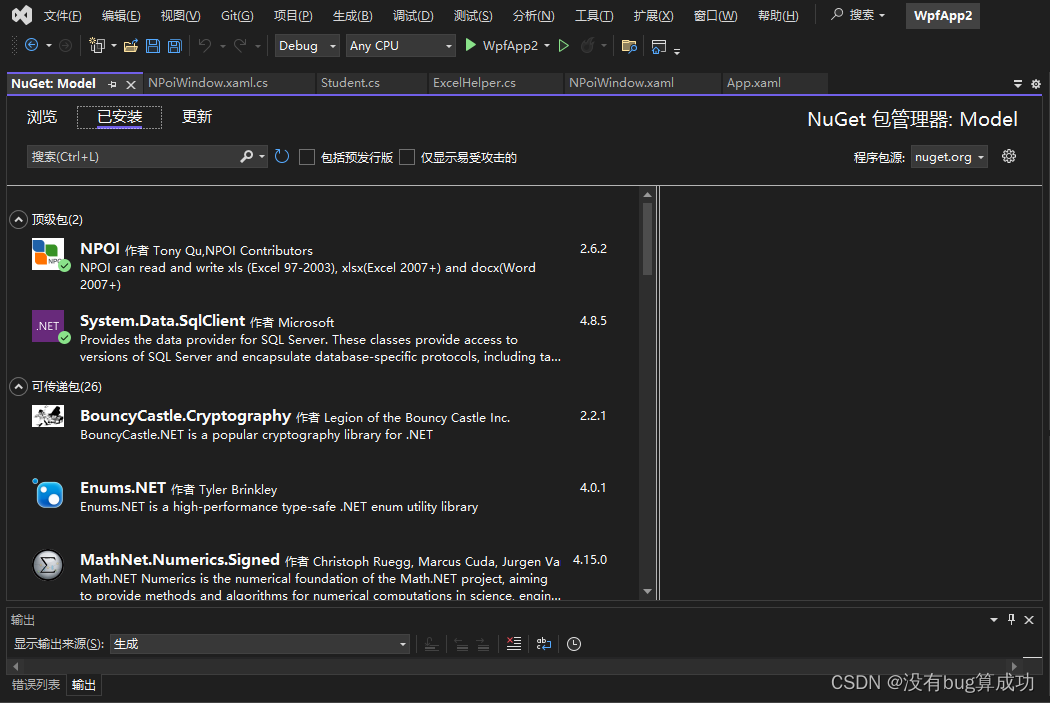Click the new project icon in toolbar

point(97,46)
